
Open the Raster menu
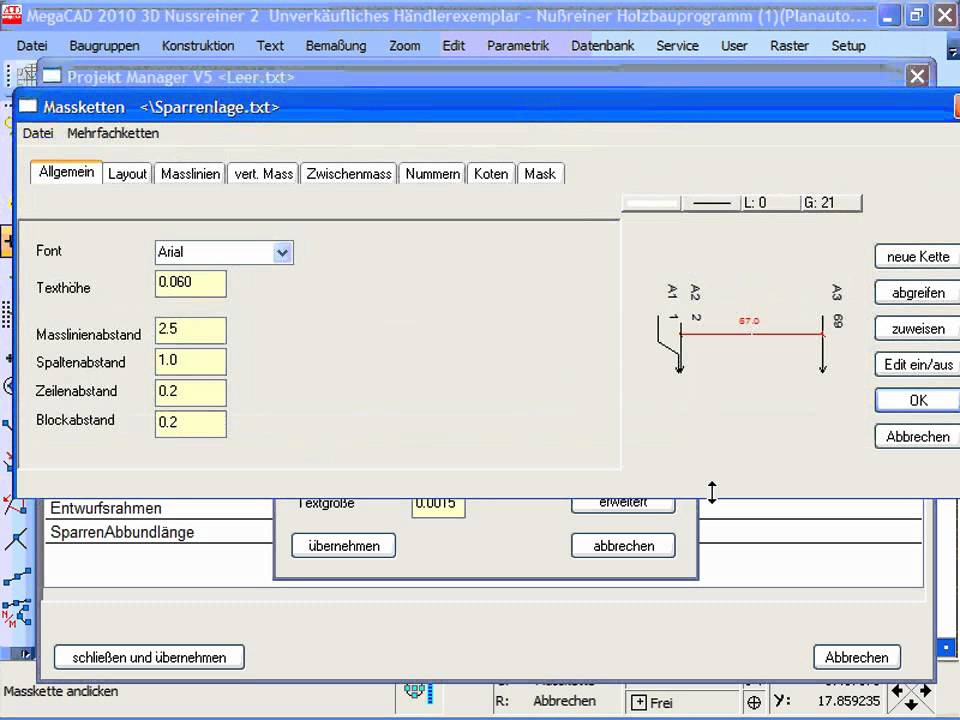click(x=789, y=45)
